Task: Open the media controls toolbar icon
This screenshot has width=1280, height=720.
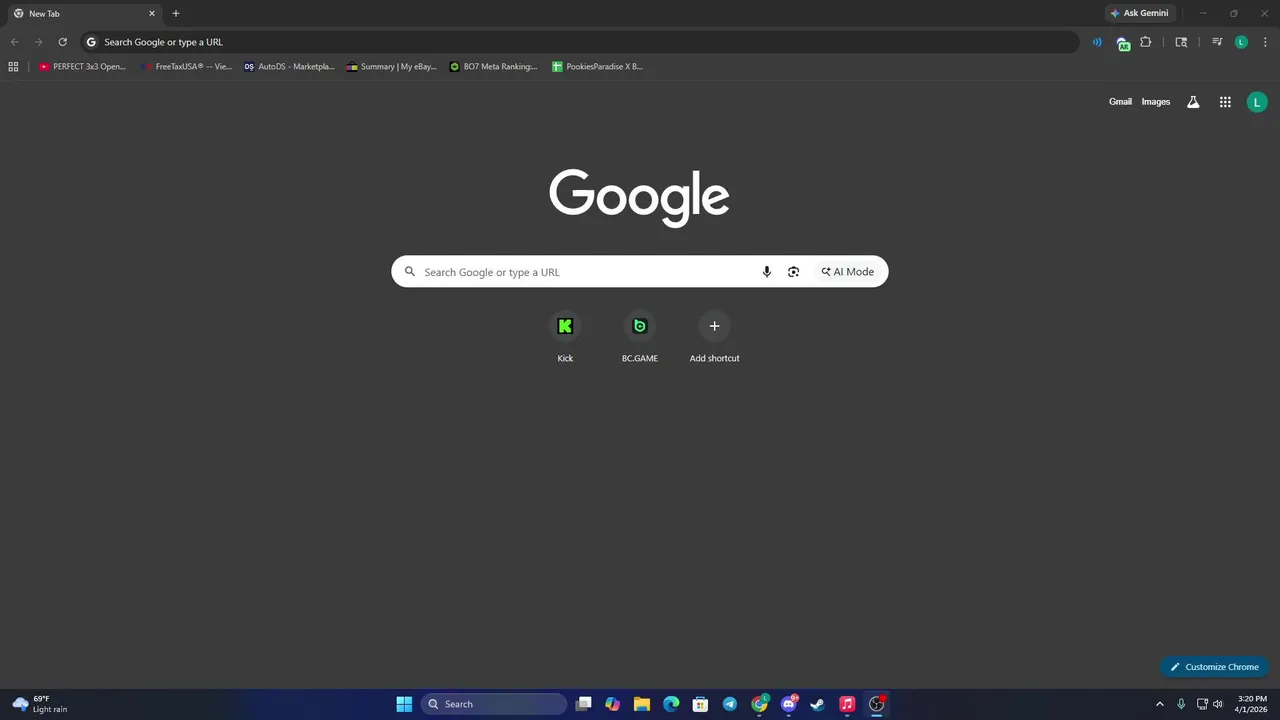Action: point(1217,42)
